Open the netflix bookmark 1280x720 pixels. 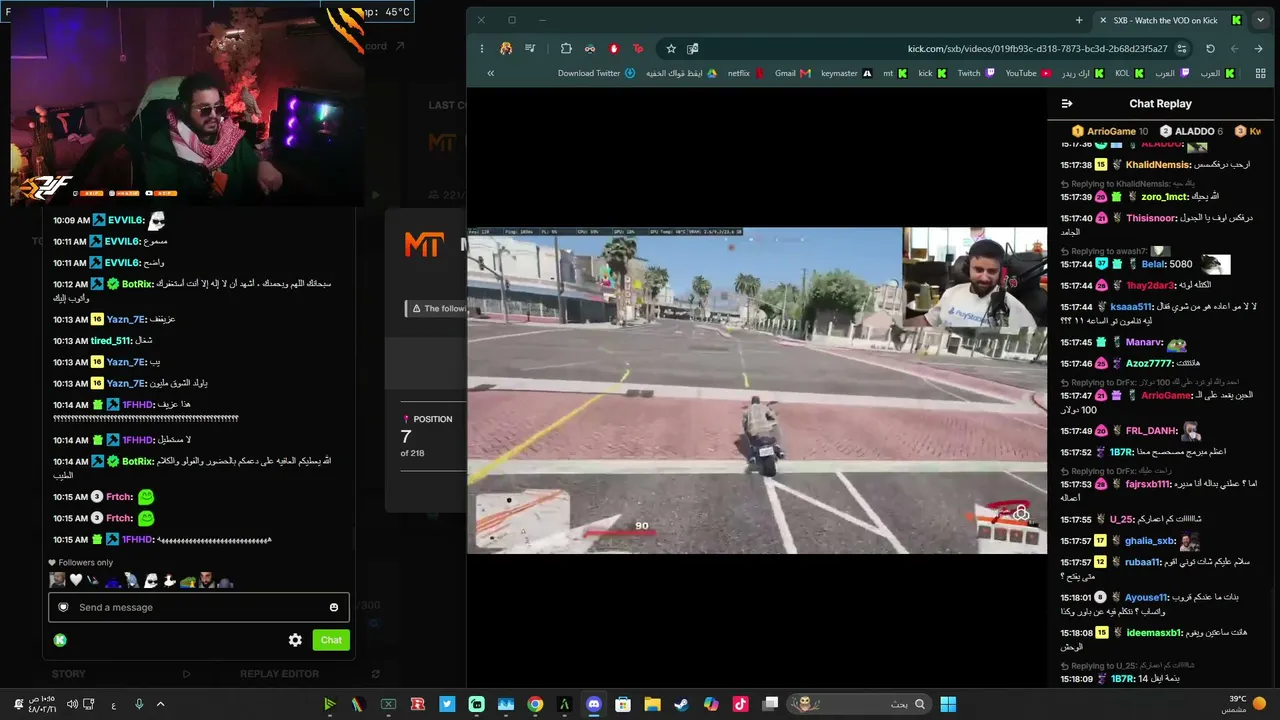(x=746, y=73)
